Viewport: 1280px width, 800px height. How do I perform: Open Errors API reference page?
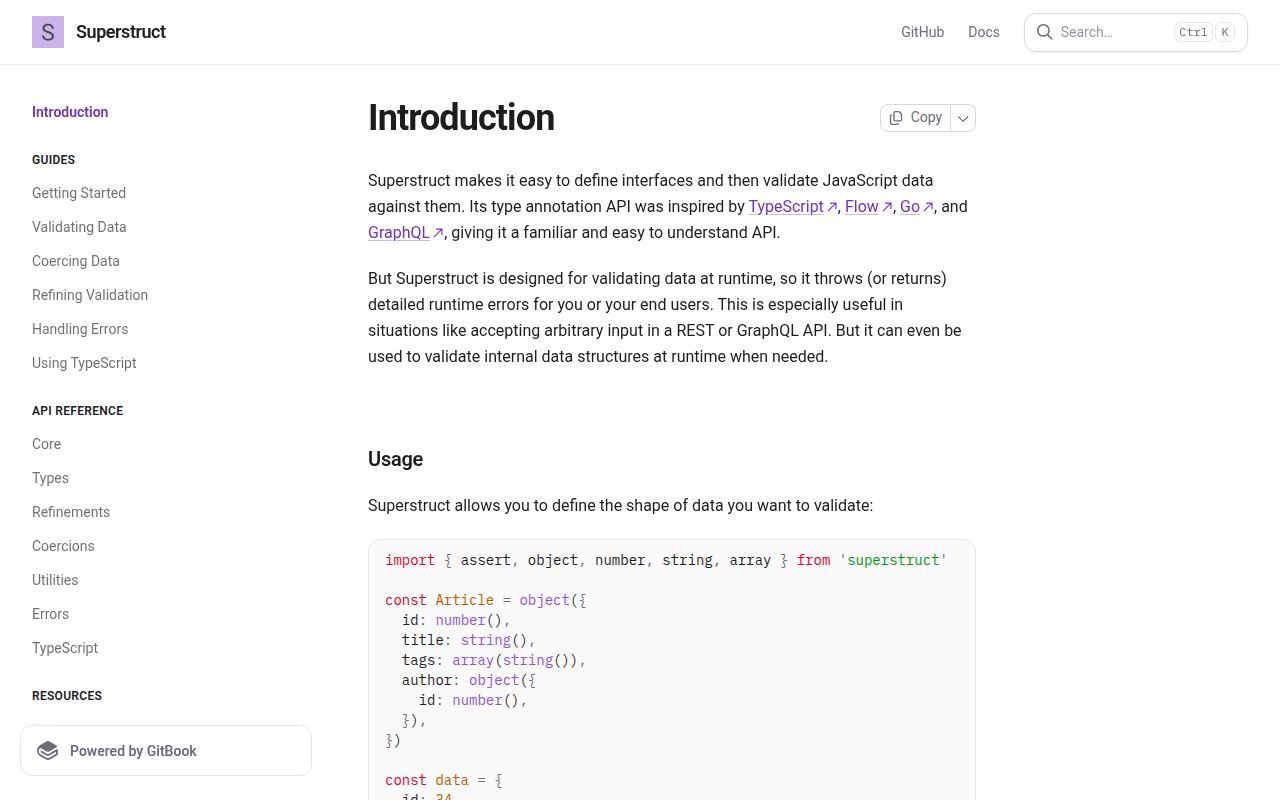point(50,614)
